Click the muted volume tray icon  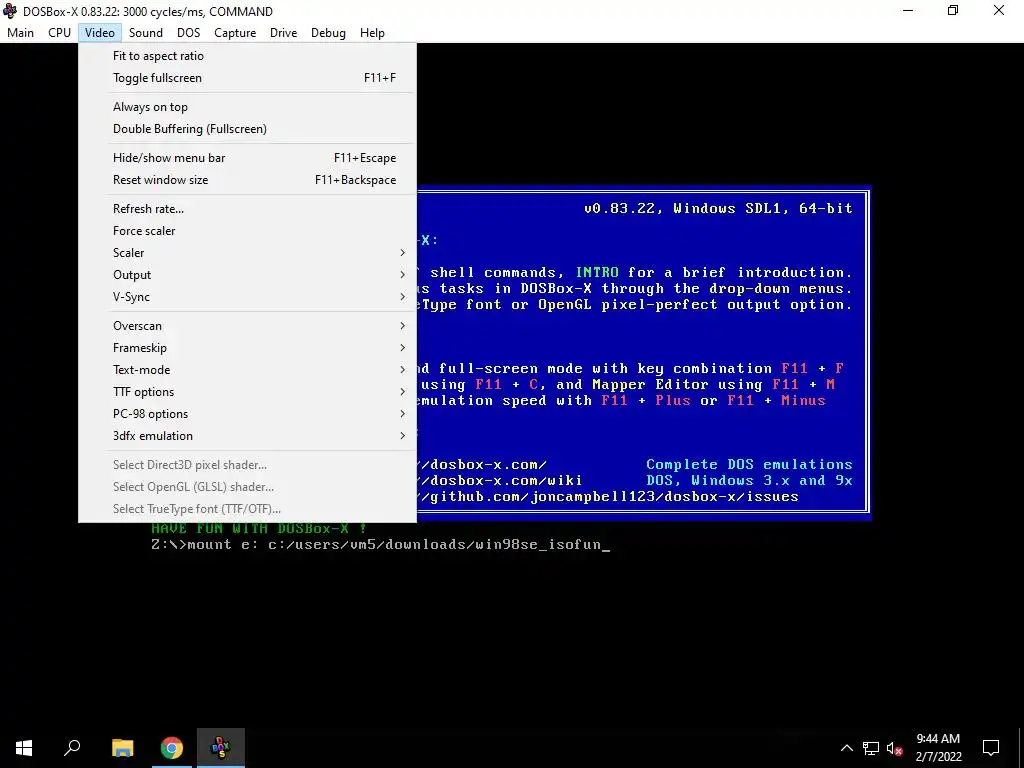point(894,748)
